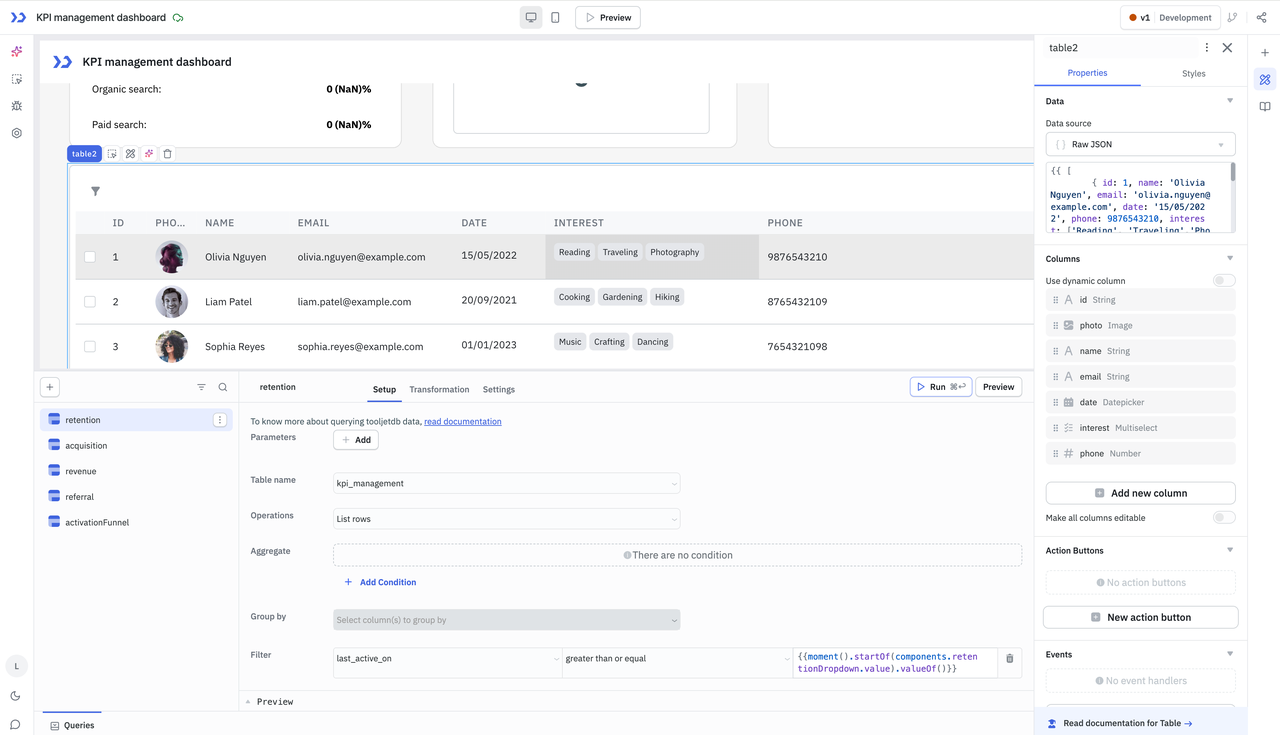Open the table filter funnel icon
This screenshot has height=735, width=1280.
[95, 191]
